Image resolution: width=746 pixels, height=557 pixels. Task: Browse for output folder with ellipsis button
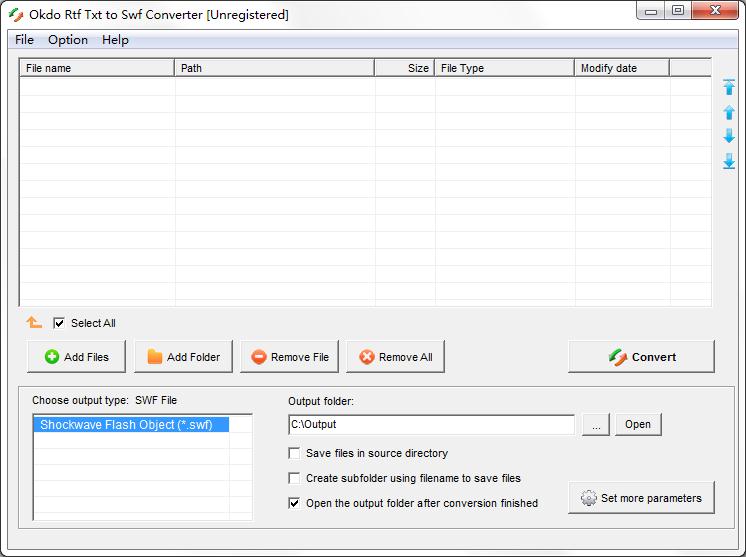[595, 425]
